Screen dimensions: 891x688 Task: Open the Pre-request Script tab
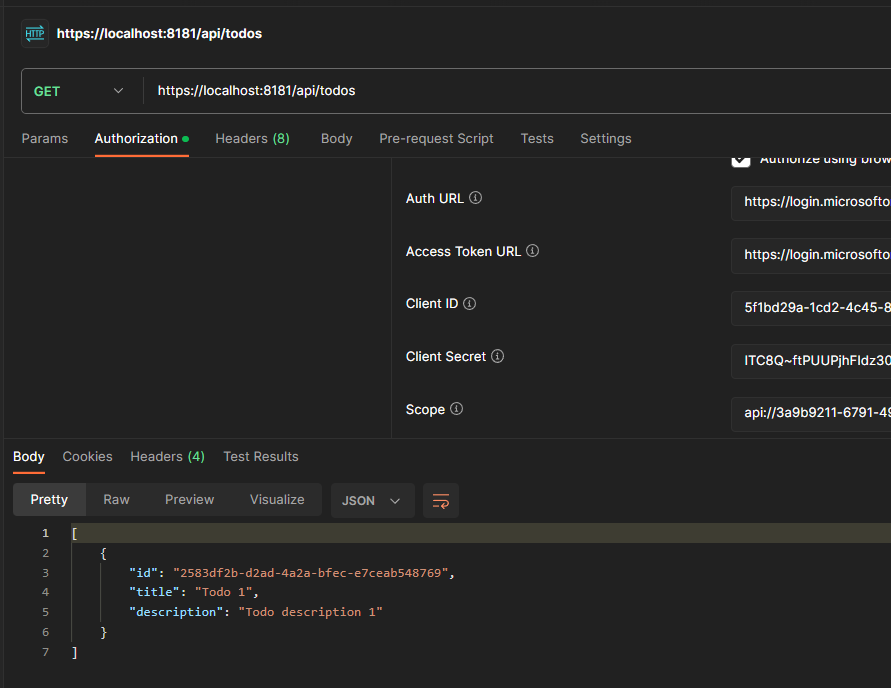pyautogui.click(x=436, y=139)
